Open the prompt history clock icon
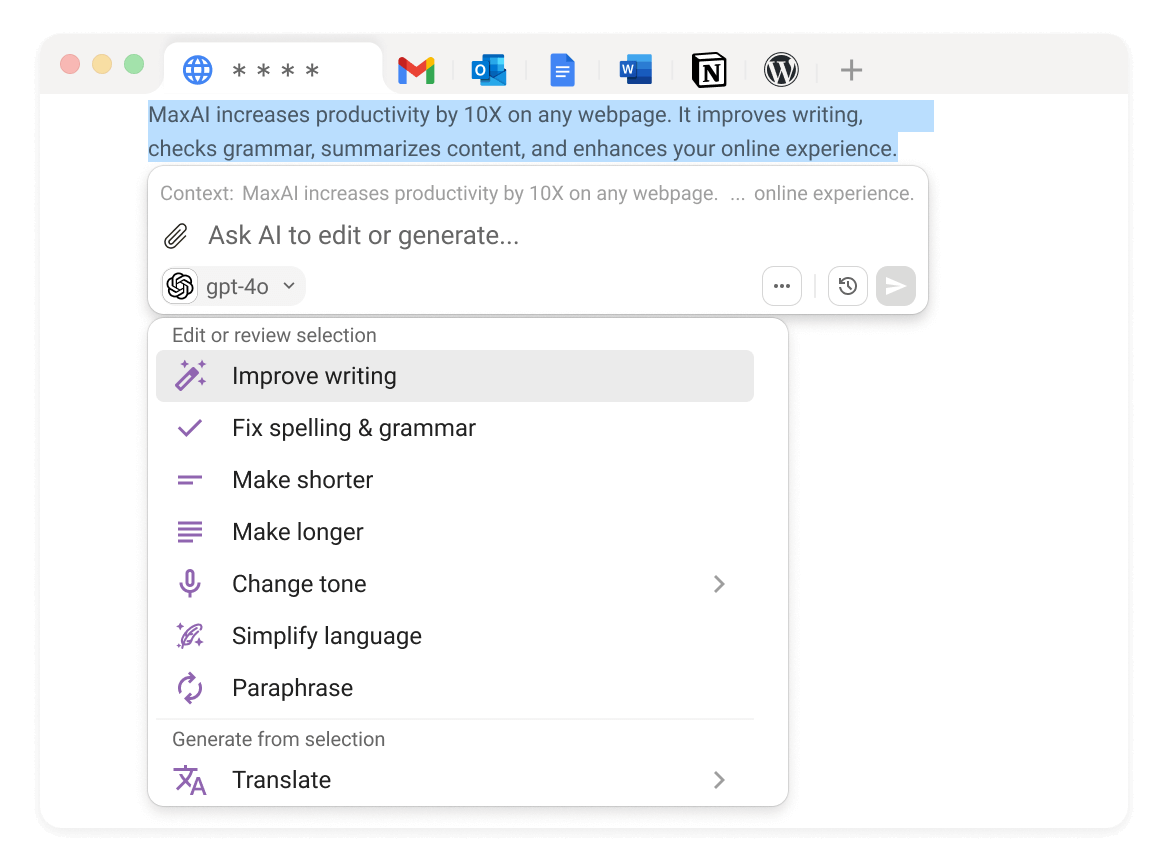Viewport: 1168px width, 864px height. pyautogui.click(x=848, y=286)
